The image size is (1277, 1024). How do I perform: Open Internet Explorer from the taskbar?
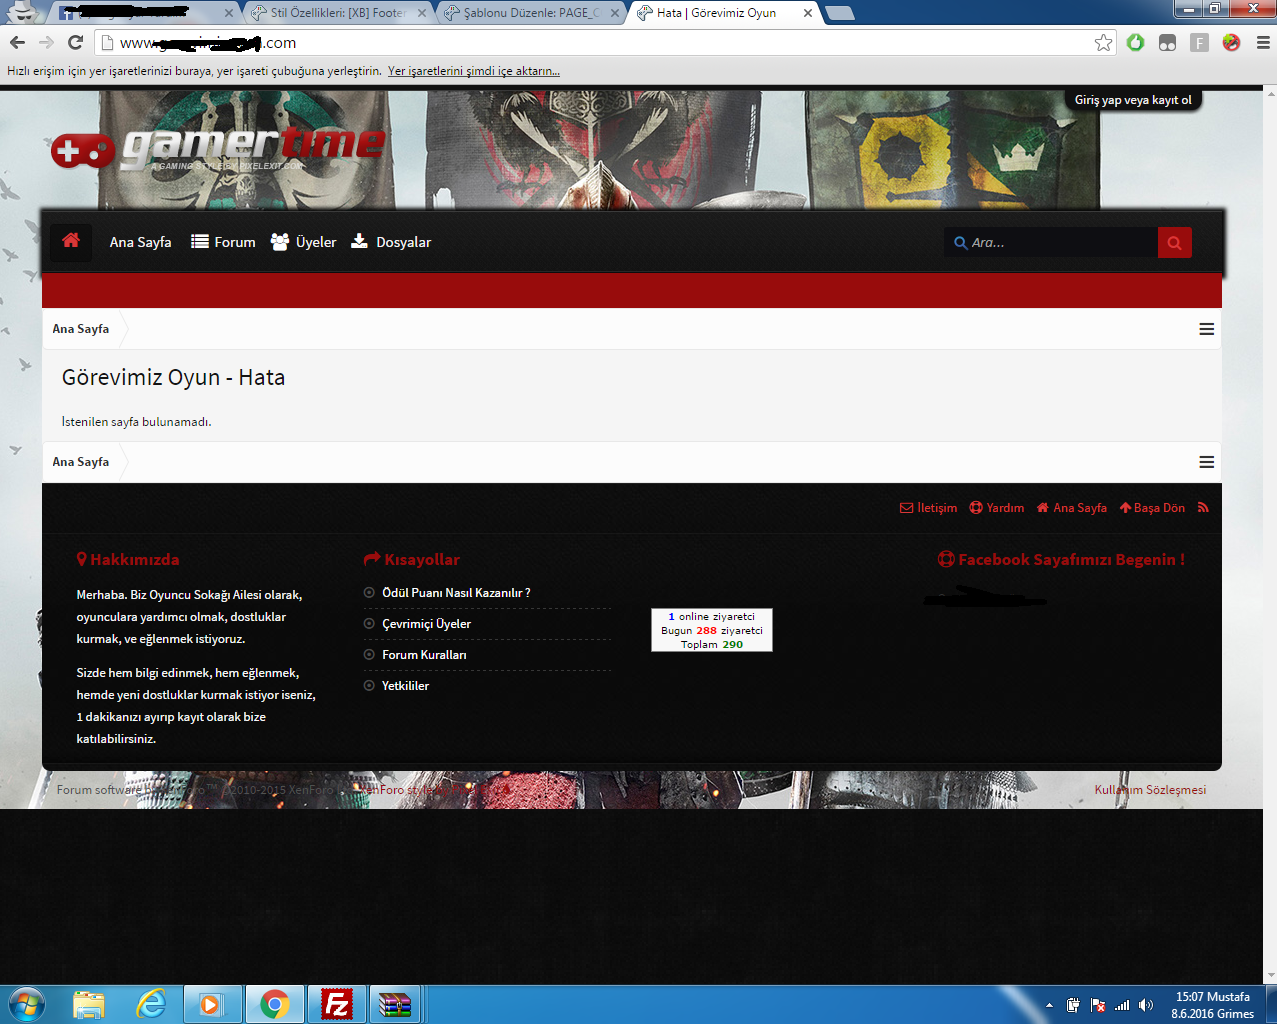[x=151, y=1004]
